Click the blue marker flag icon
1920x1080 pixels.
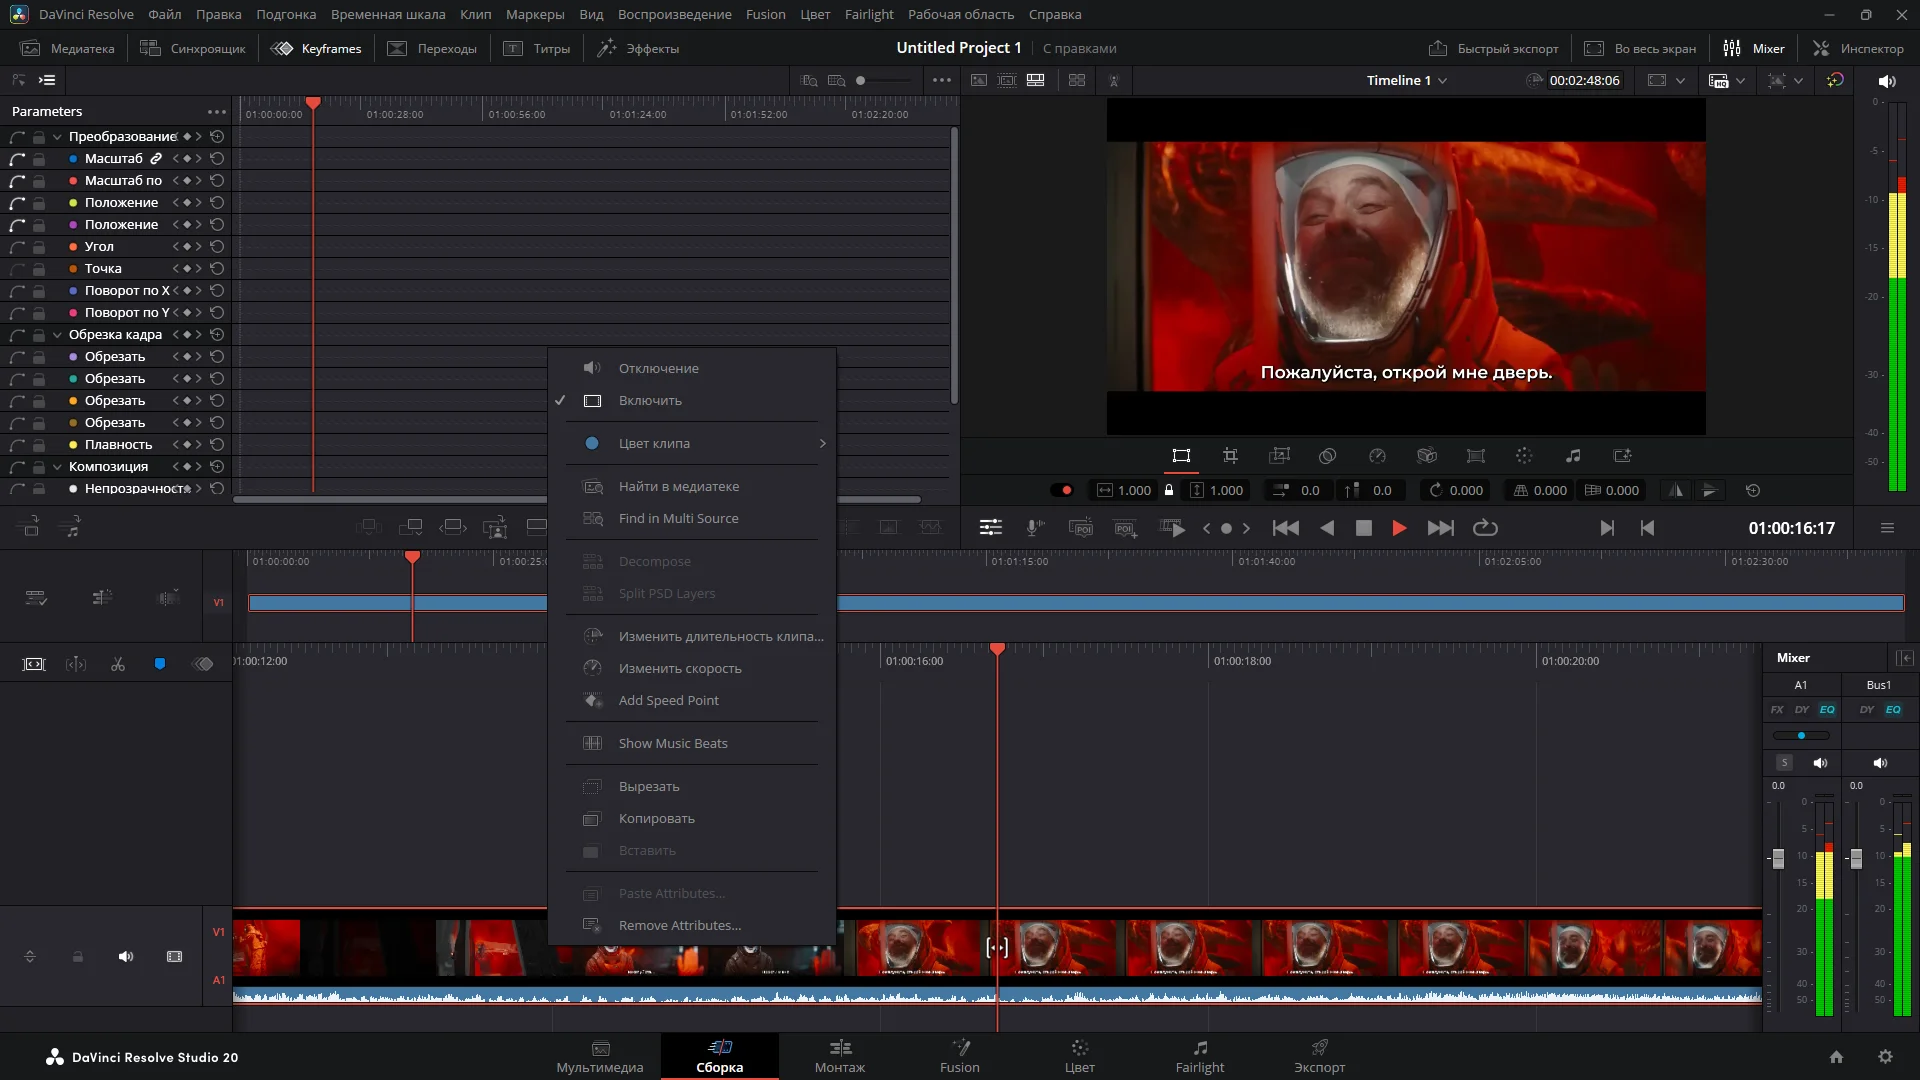coord(160,664)
